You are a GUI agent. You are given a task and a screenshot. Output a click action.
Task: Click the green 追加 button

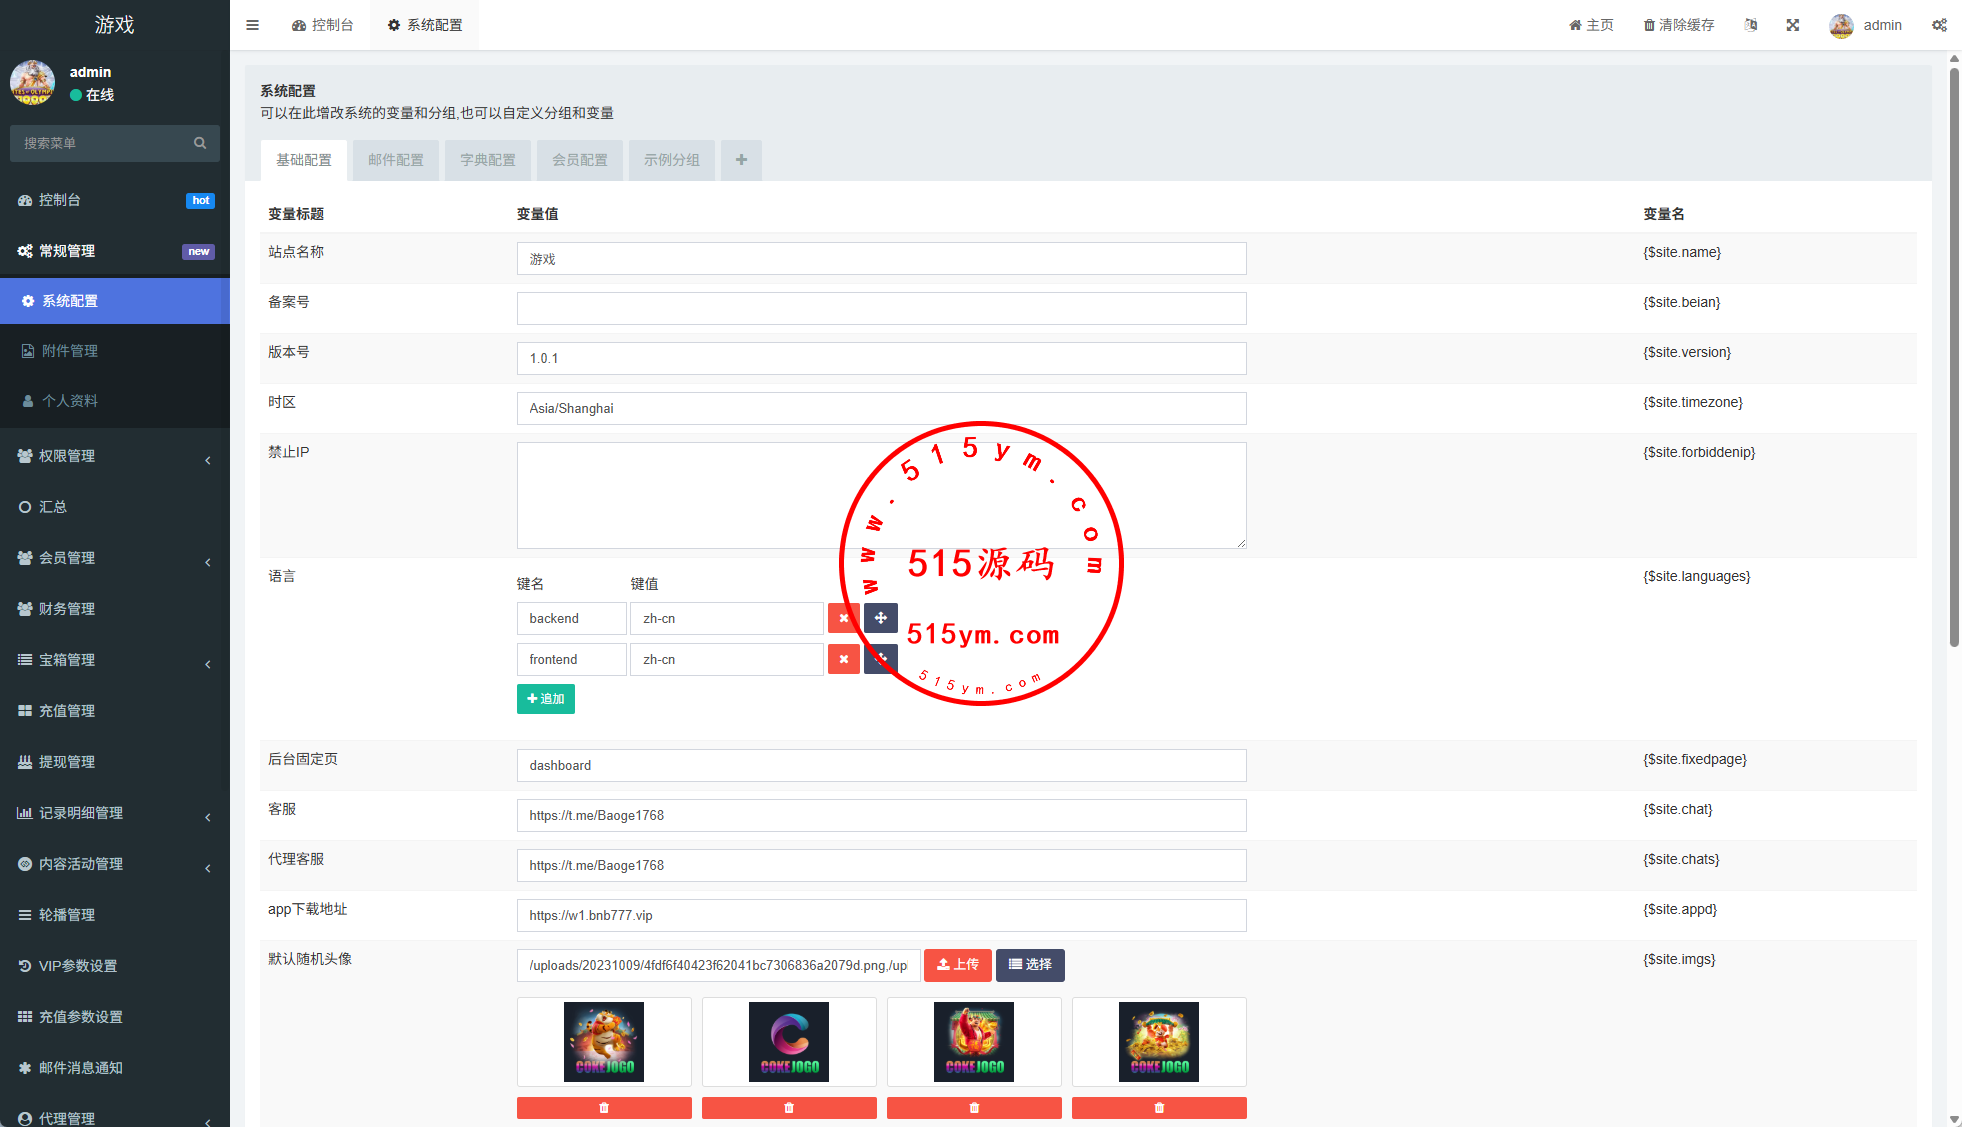tap(545, 698)
